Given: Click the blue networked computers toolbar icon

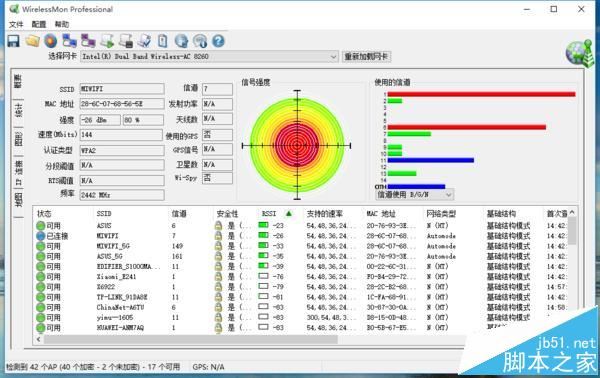Looking at the screenshot, I should (x=70, y=41).
